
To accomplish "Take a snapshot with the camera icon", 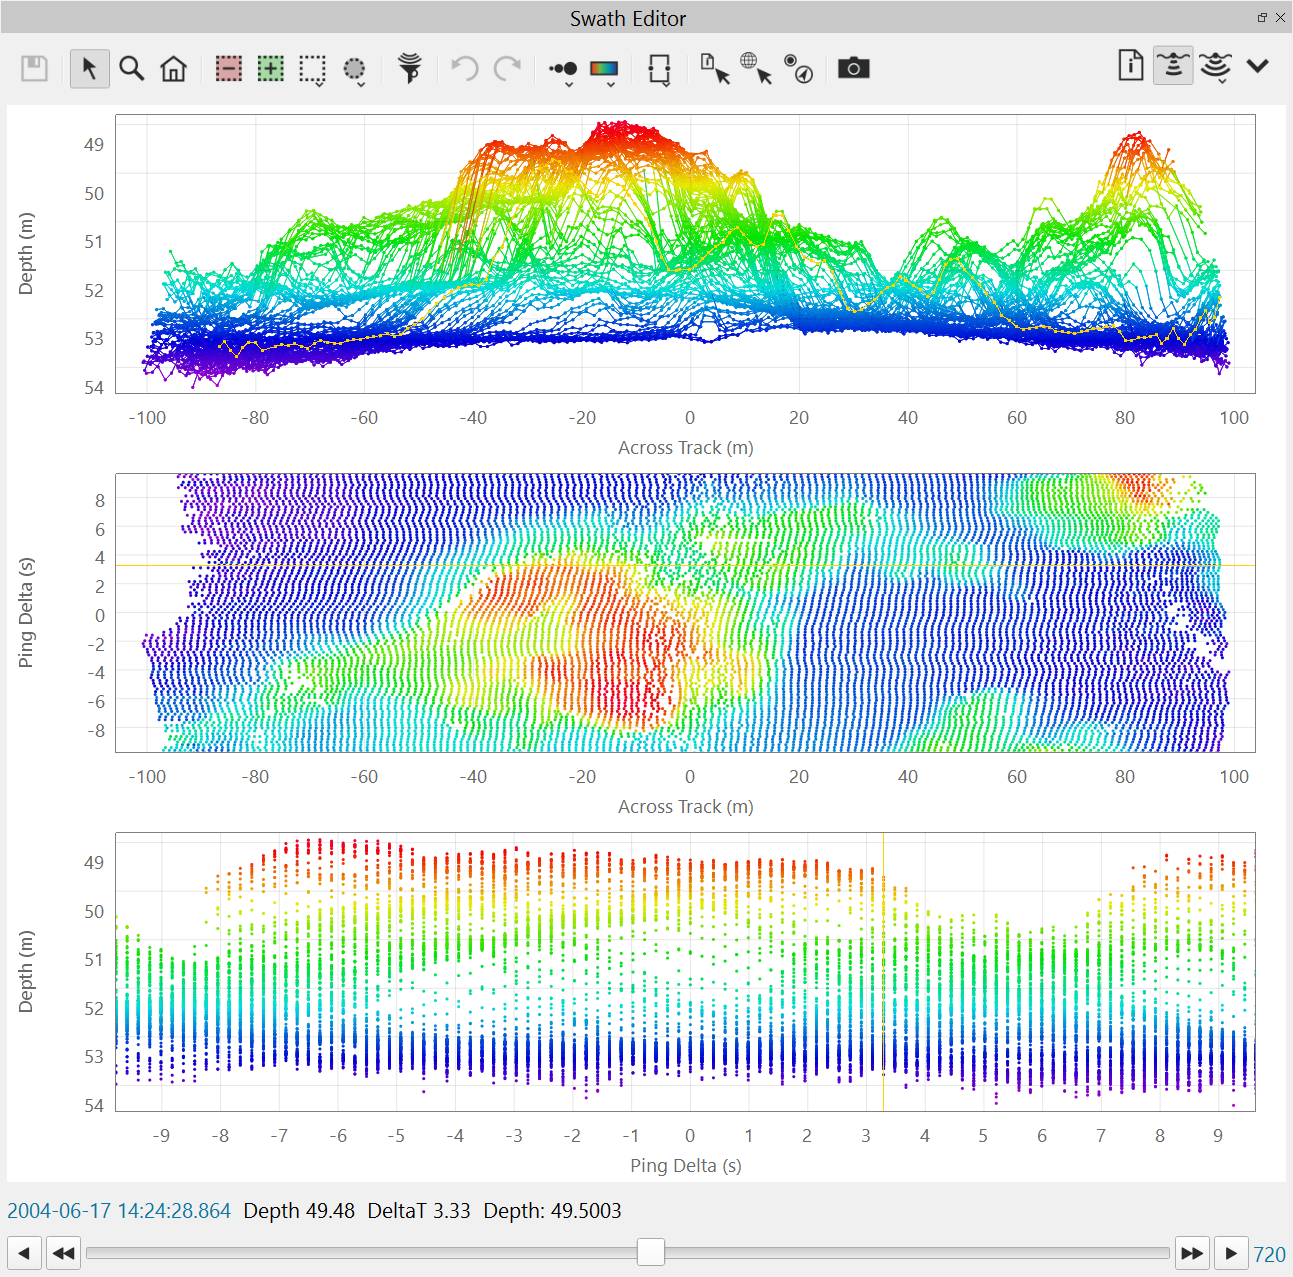I will [x=853, y=69].
